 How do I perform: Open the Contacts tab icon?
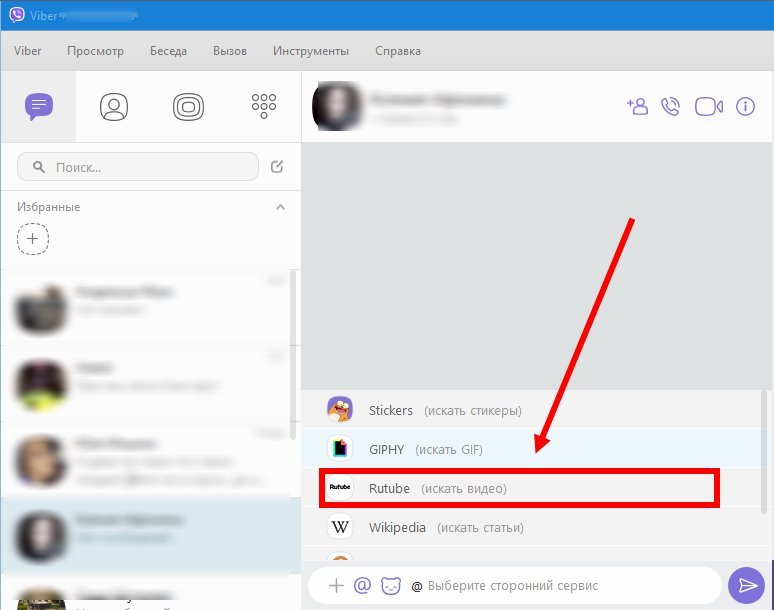pyautogui.click(x=114, y=106)
